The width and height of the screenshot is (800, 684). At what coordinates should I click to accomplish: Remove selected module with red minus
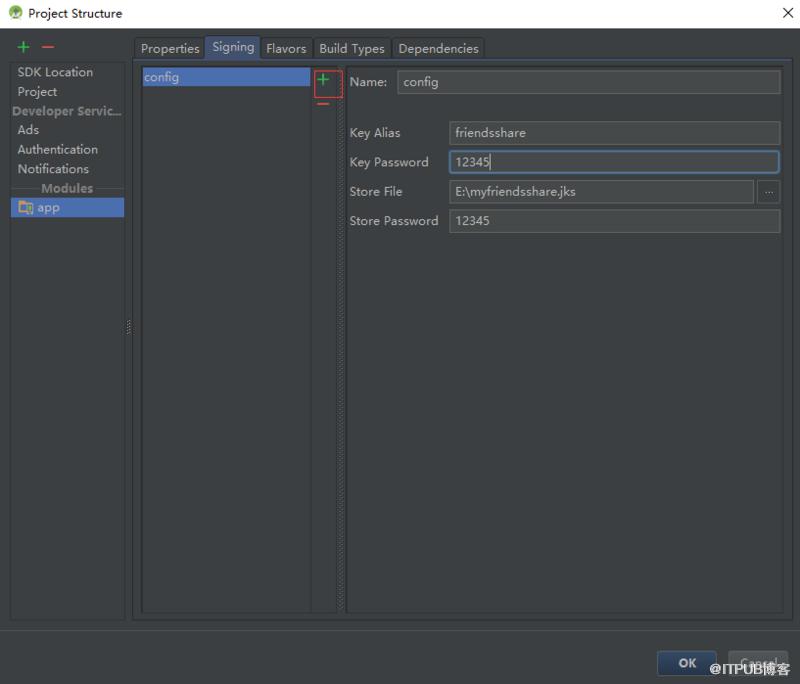[x=48, y=47]
